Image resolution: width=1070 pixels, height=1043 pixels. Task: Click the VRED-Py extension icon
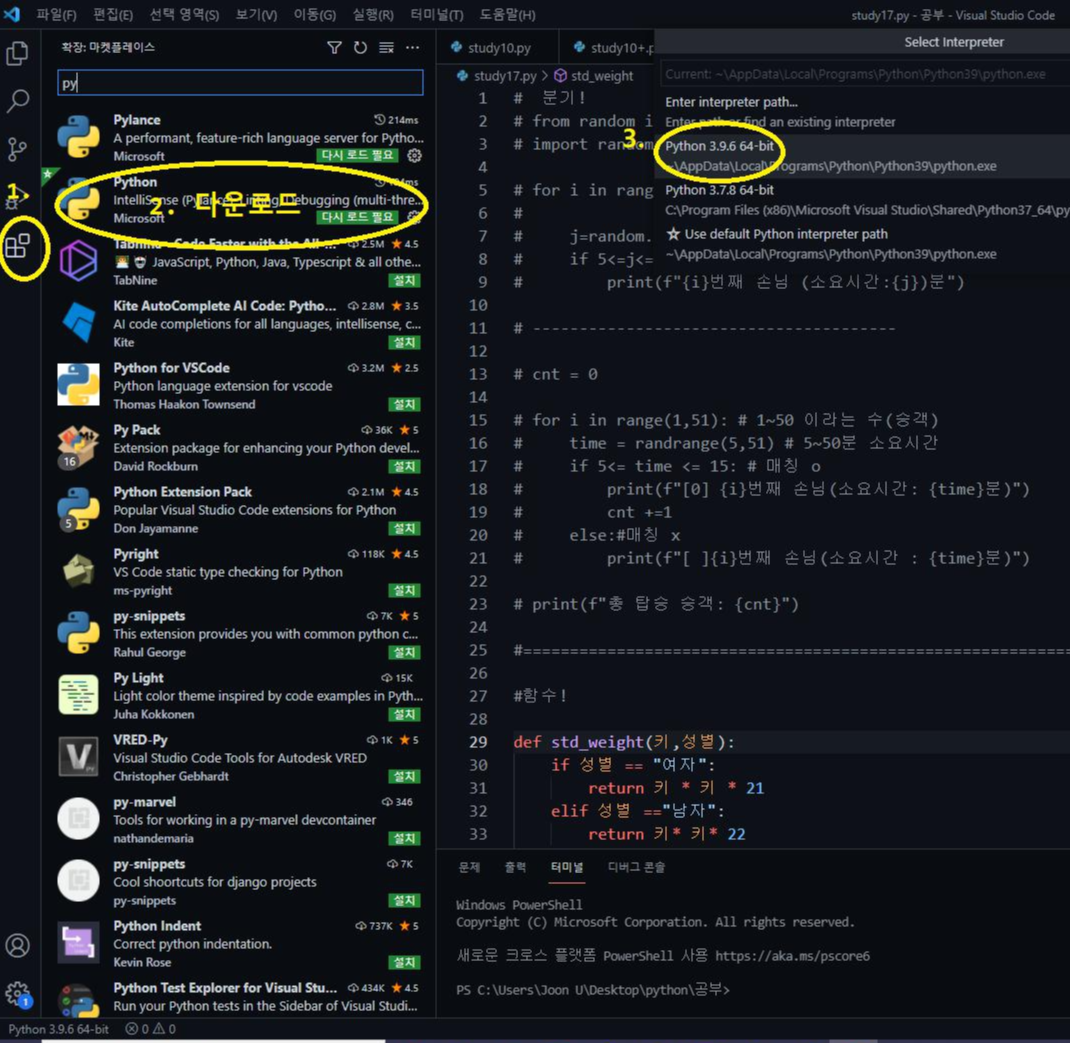pos(78,756)
